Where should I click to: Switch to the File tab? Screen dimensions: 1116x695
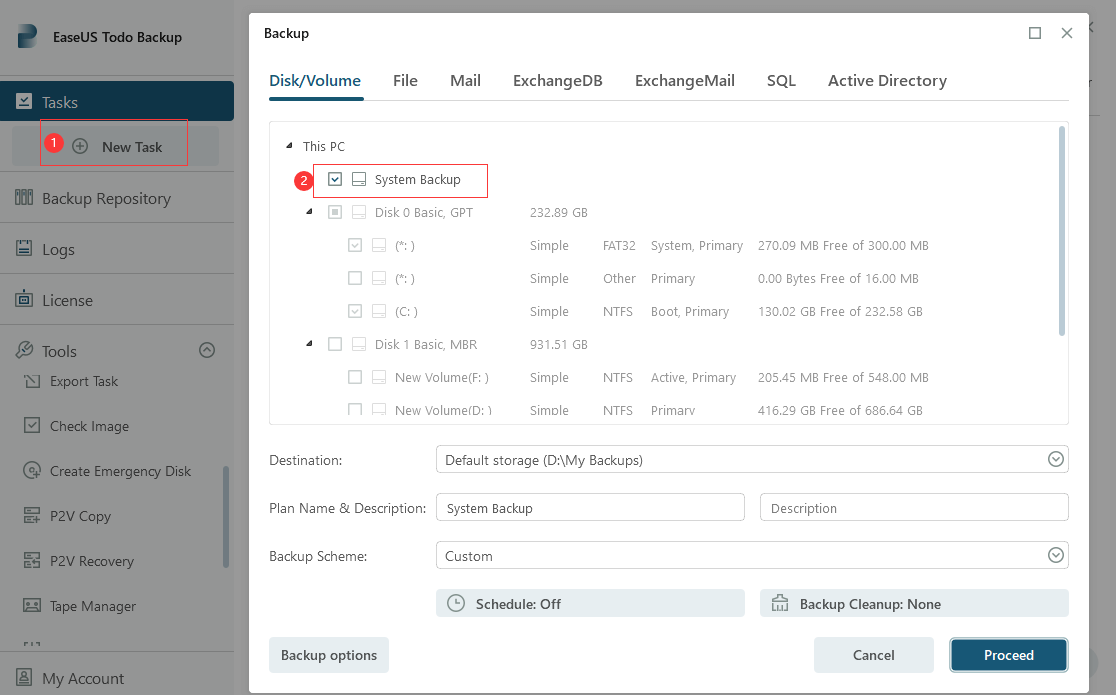click(x=405, y=81)
